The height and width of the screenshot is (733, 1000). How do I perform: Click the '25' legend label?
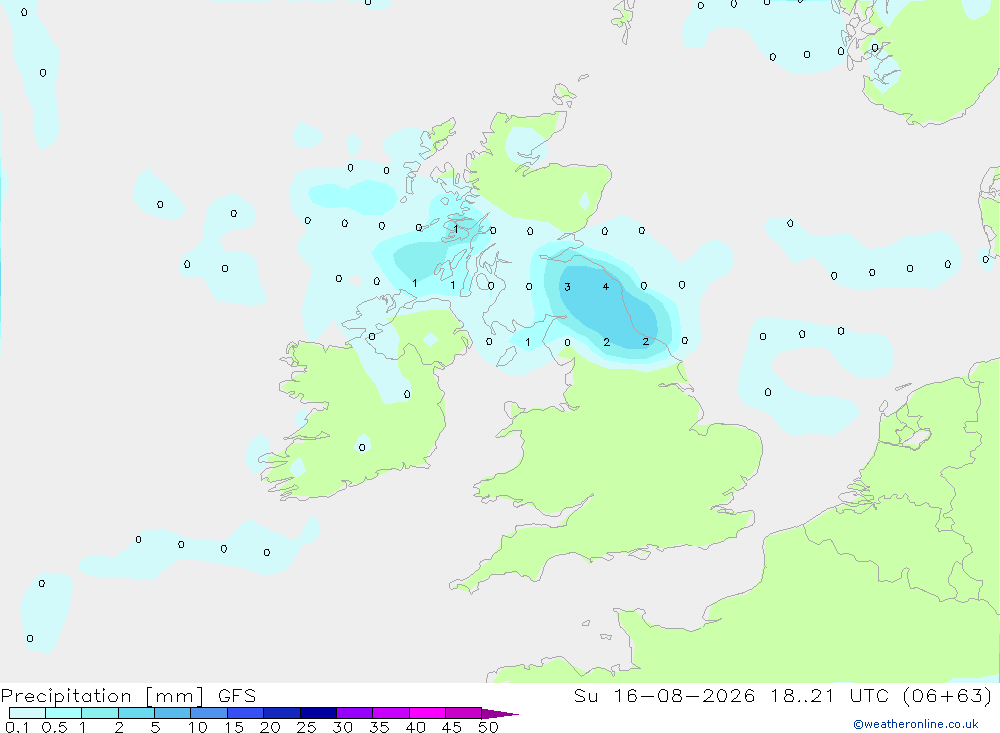coord(306,727)
